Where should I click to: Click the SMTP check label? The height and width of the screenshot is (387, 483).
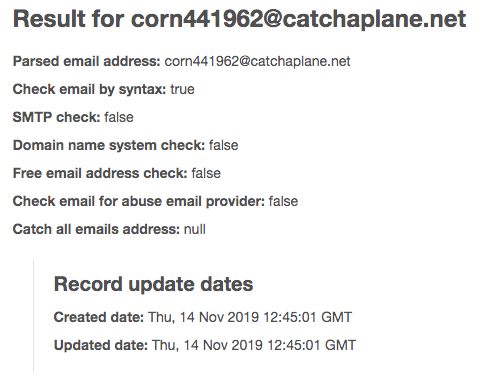point(56,117)
